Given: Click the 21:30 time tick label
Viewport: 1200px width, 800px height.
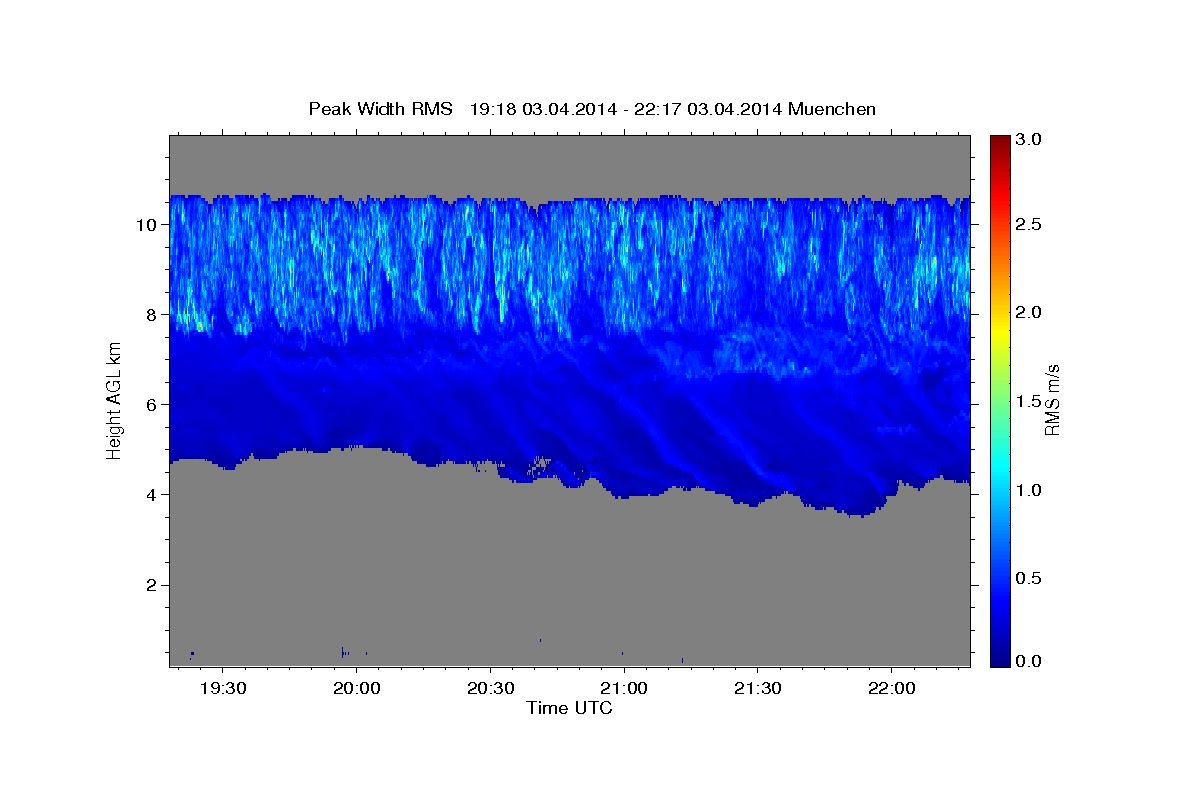Looking at the screenshot, I should click(x=757, y=689).
